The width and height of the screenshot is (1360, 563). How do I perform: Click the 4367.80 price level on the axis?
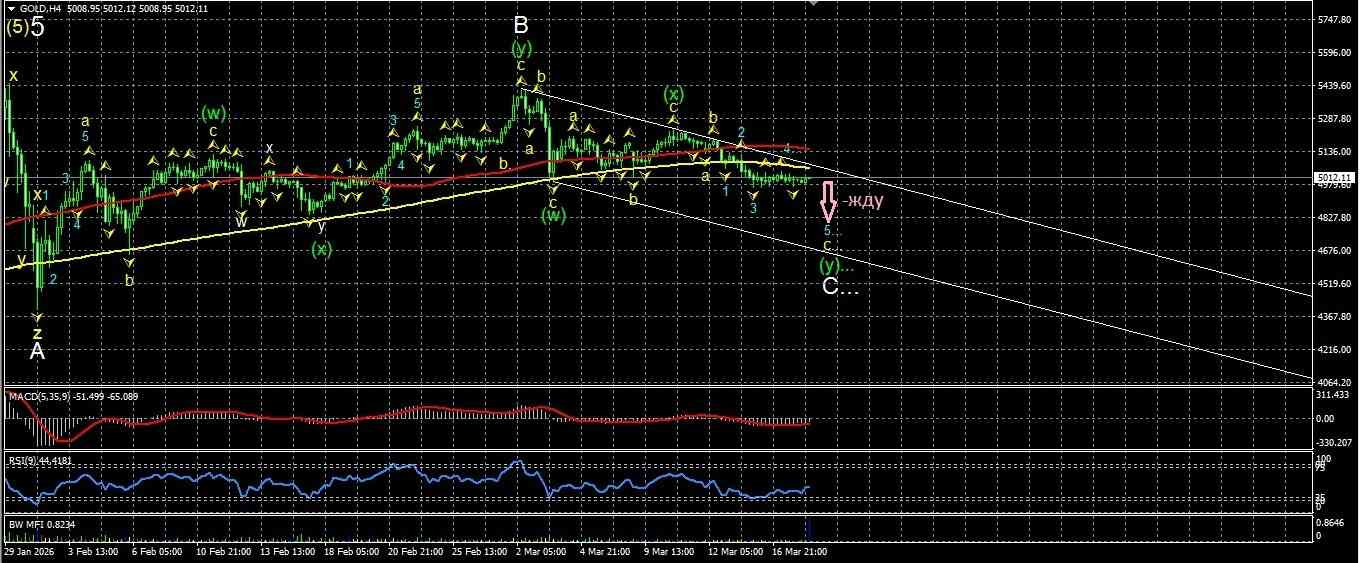(1337, 317)
